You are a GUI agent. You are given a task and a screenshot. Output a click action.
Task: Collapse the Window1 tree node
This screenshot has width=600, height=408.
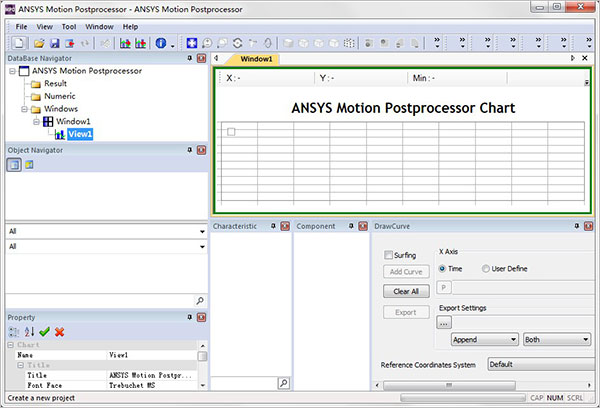pyautogui.click(x=36, y=122)
